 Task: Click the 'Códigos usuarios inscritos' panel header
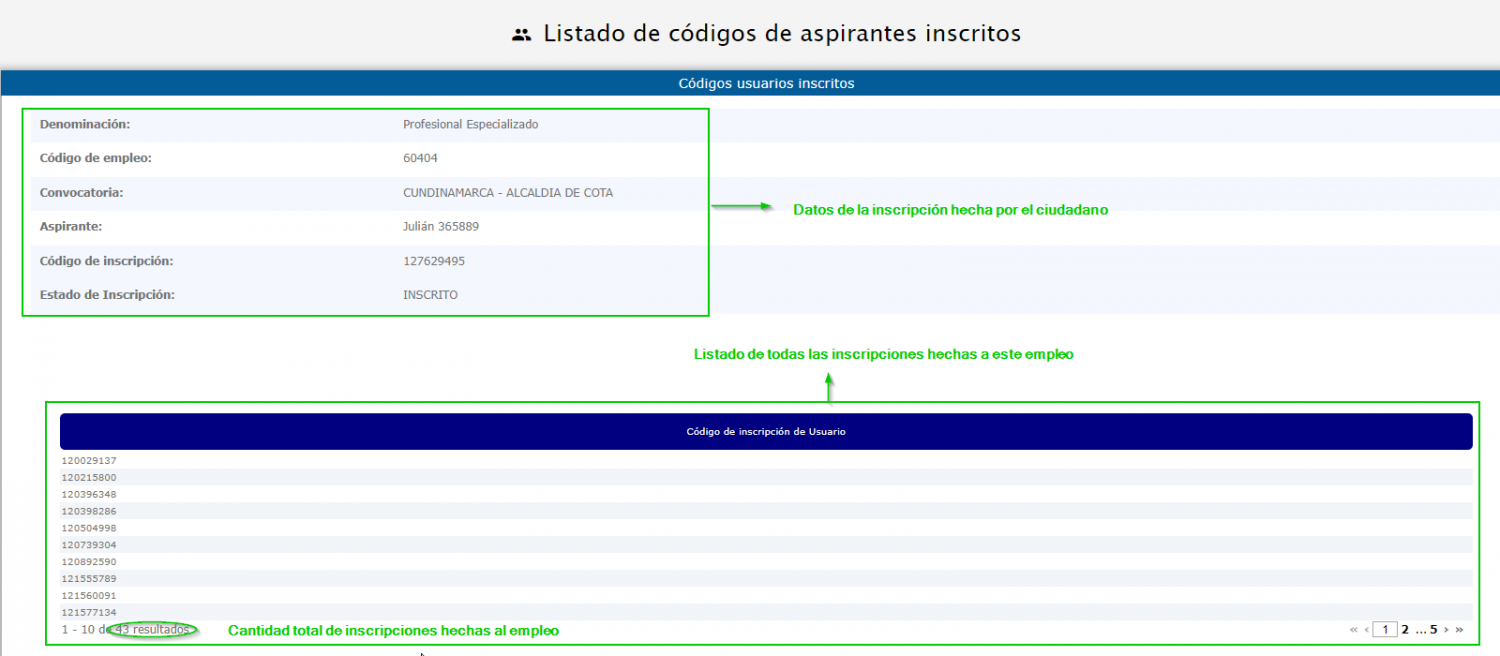point(766,84)
